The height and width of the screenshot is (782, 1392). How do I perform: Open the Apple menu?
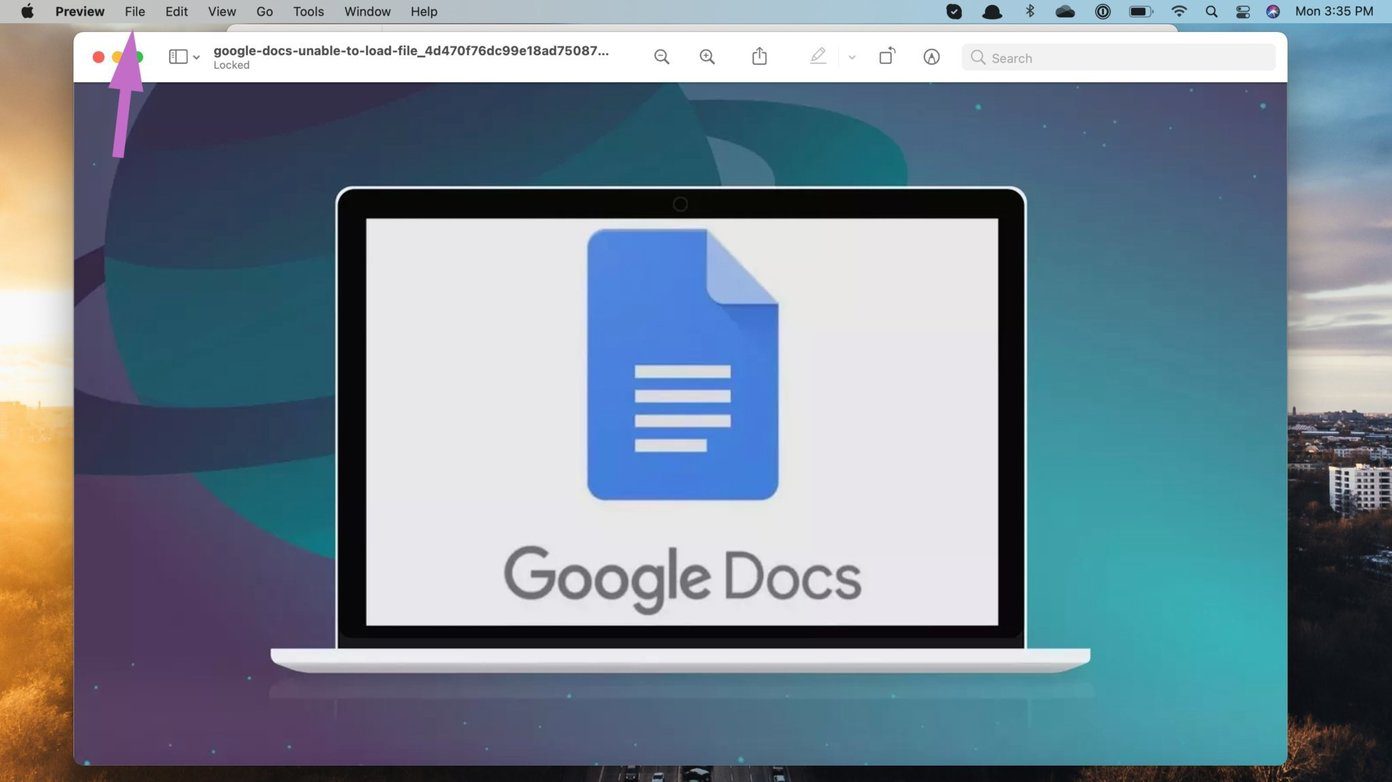[27, 11]
